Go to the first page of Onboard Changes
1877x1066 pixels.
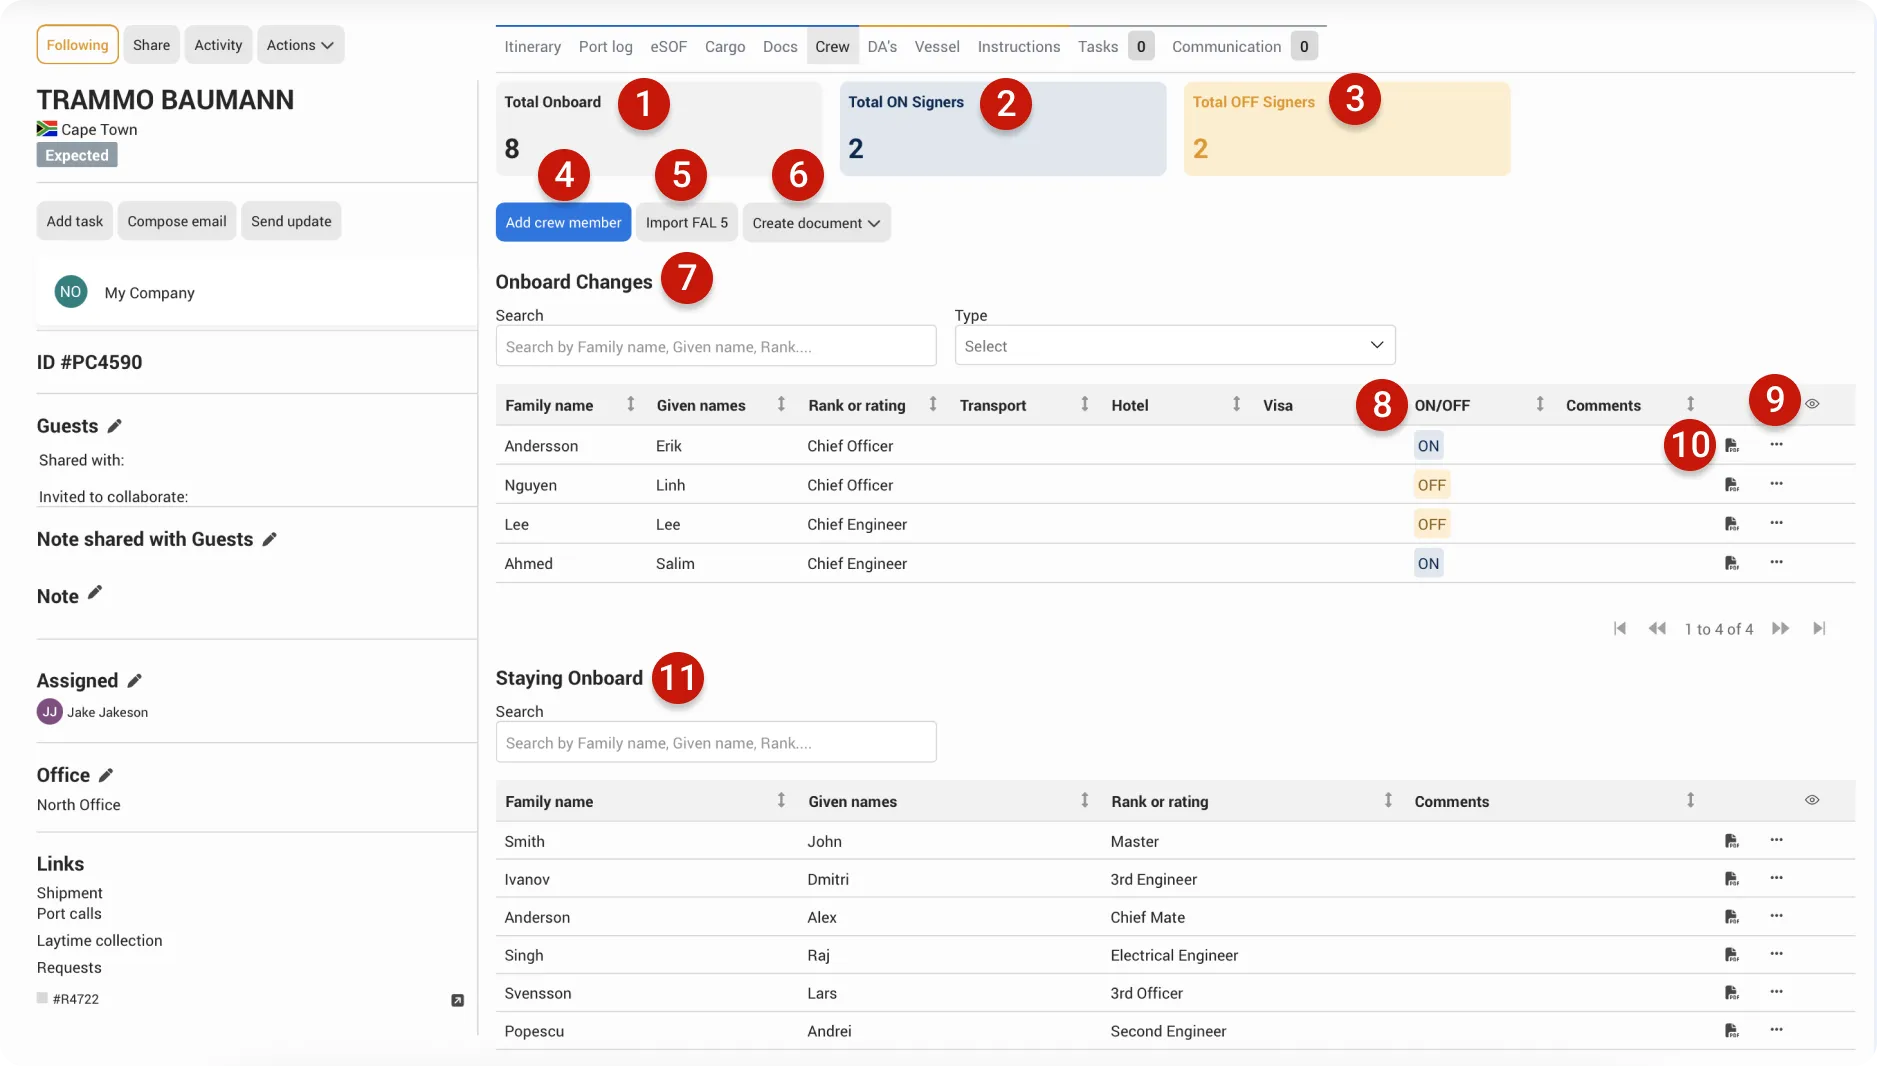click(1620, 628)
